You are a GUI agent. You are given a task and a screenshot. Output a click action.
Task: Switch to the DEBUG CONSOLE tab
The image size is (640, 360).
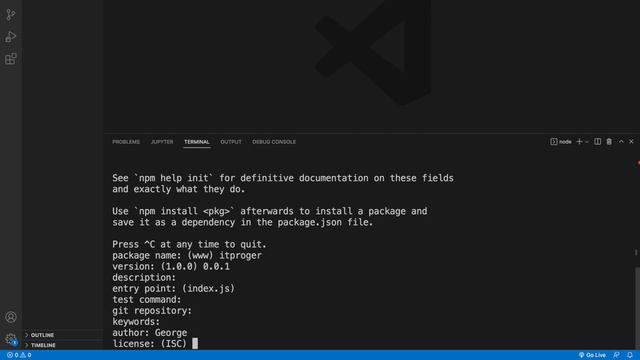[x=274, y=142]
